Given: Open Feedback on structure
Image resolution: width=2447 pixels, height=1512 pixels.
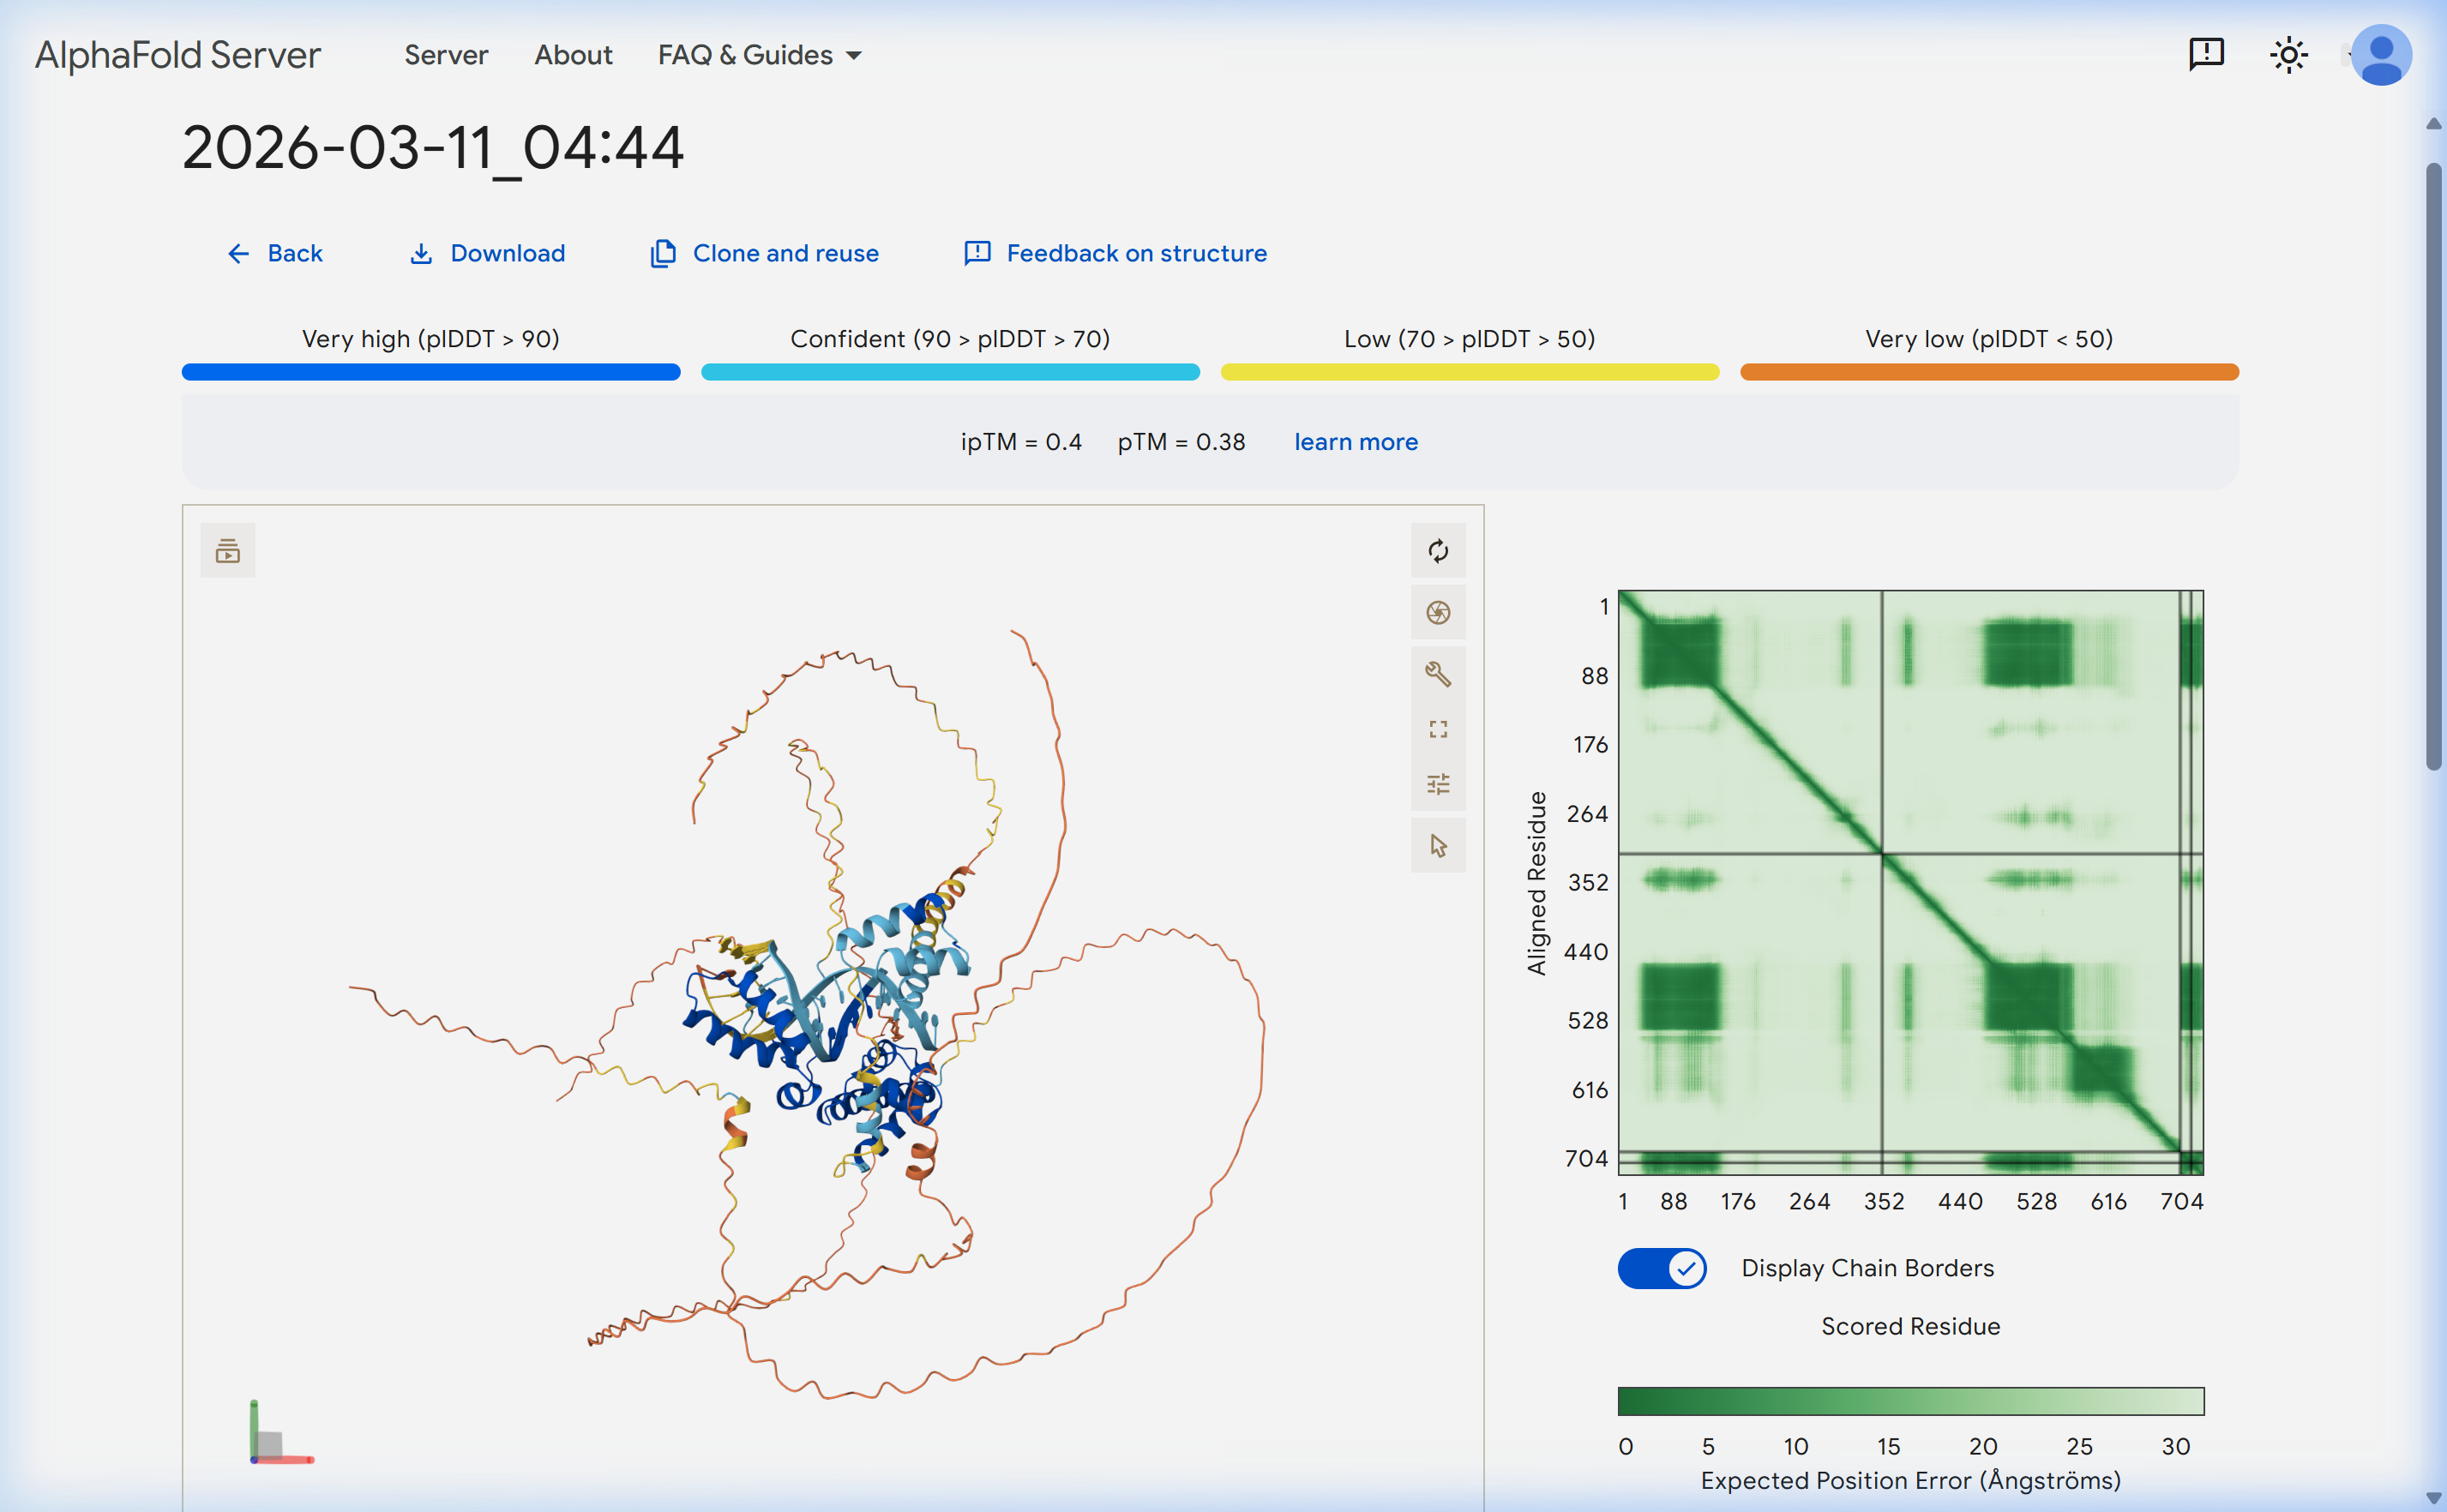Looking at the screenshot, I should 1116,253.
